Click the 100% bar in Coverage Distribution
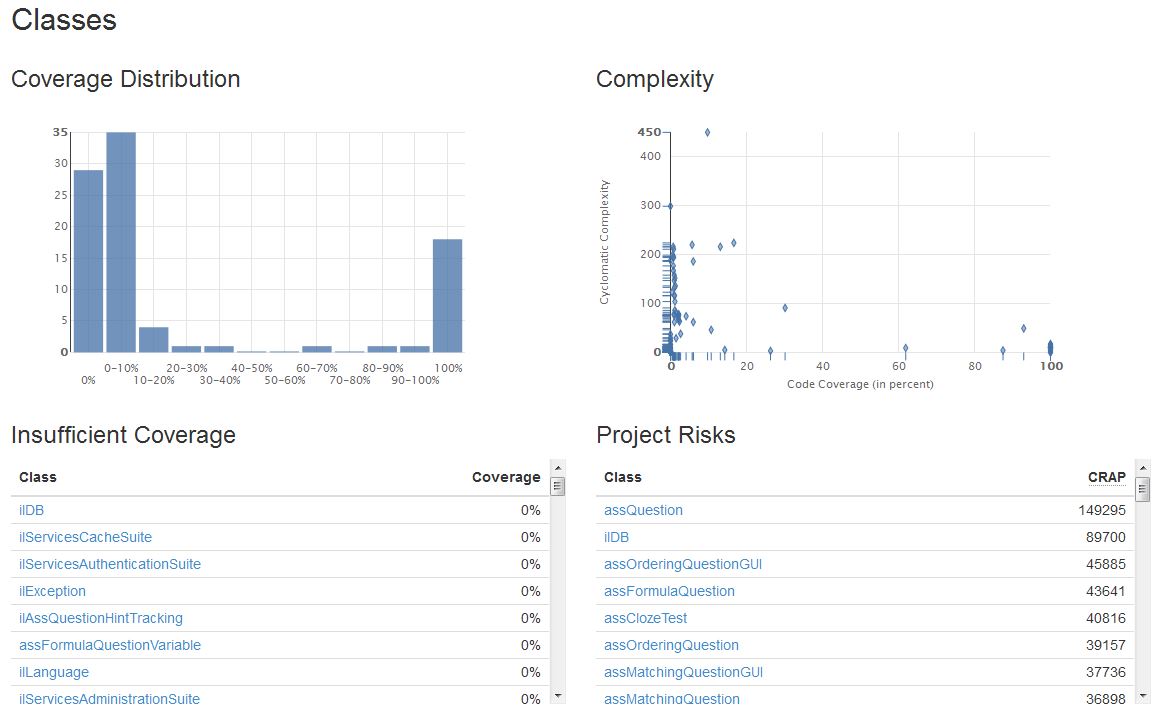 447,295
